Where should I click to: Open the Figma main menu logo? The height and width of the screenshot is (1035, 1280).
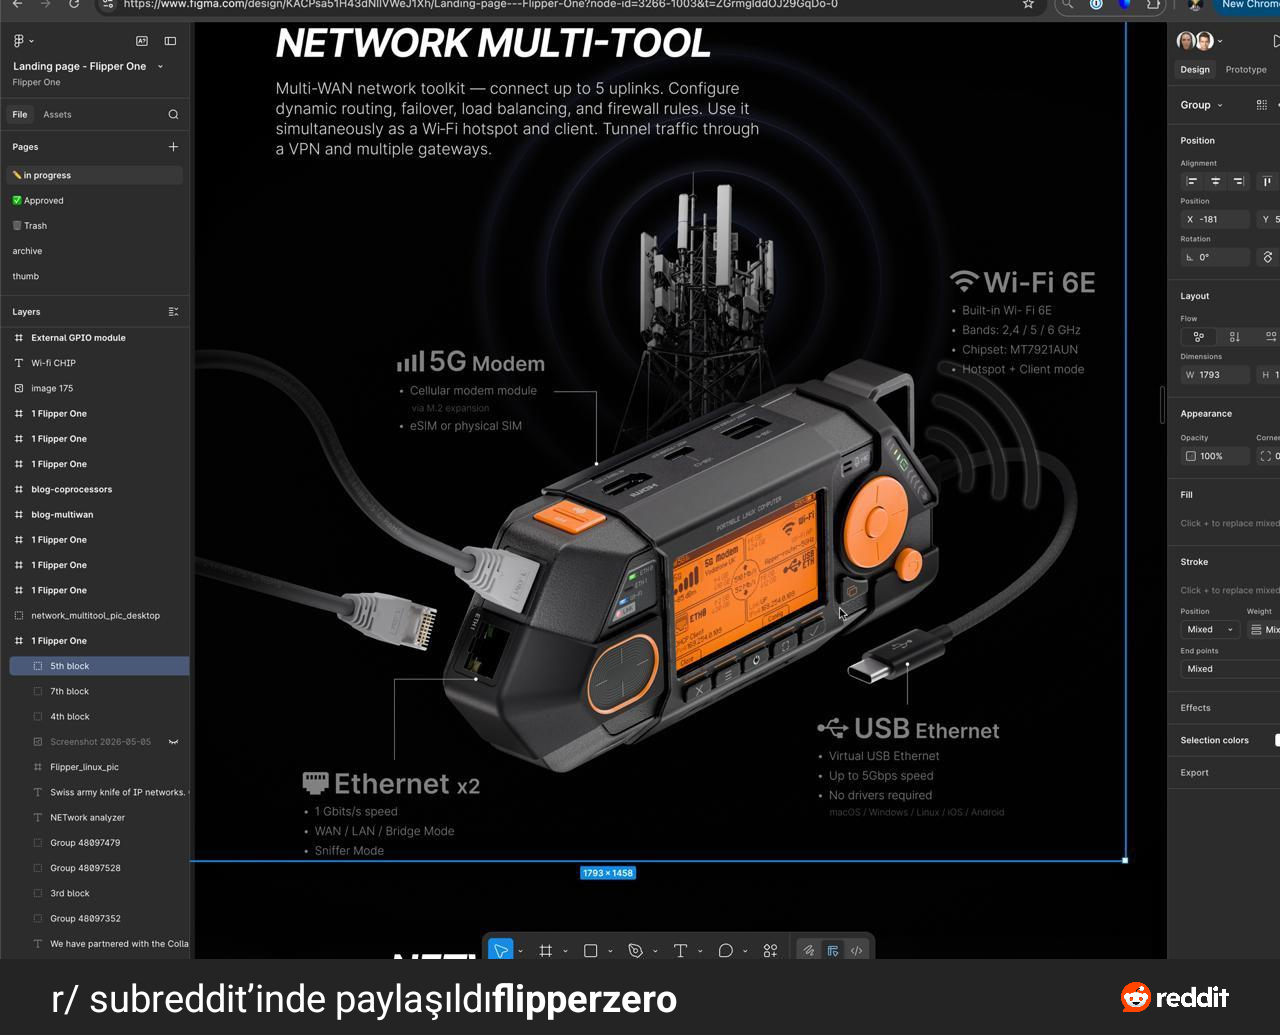[18, 41]
